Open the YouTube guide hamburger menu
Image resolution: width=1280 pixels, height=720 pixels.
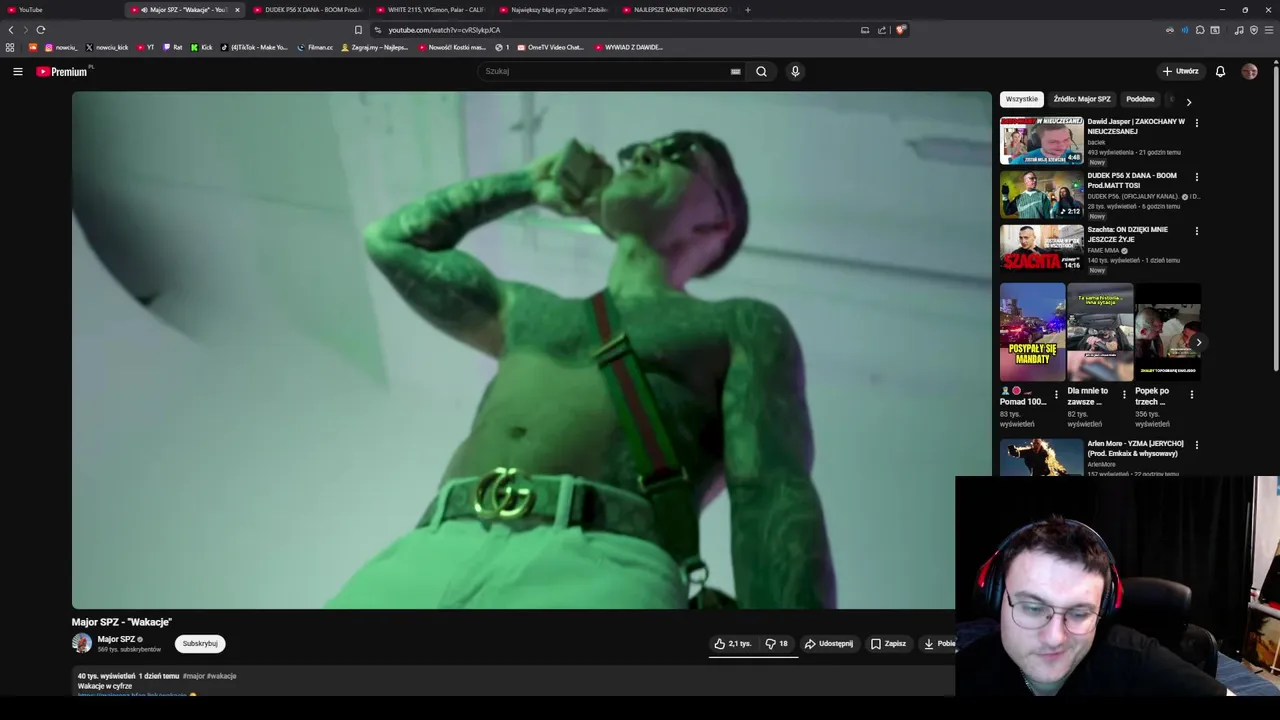17,71
